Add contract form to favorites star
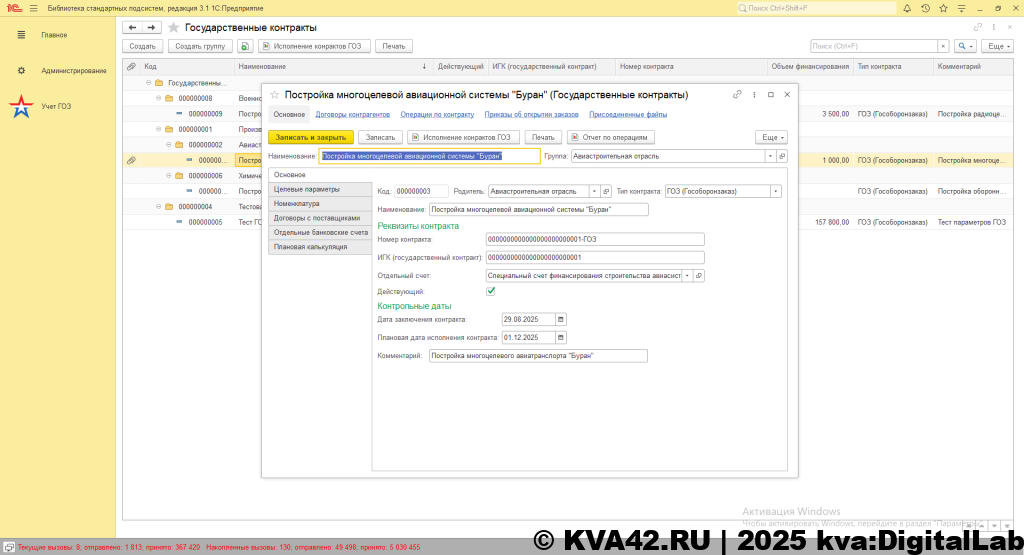 (x=275, y=95)
